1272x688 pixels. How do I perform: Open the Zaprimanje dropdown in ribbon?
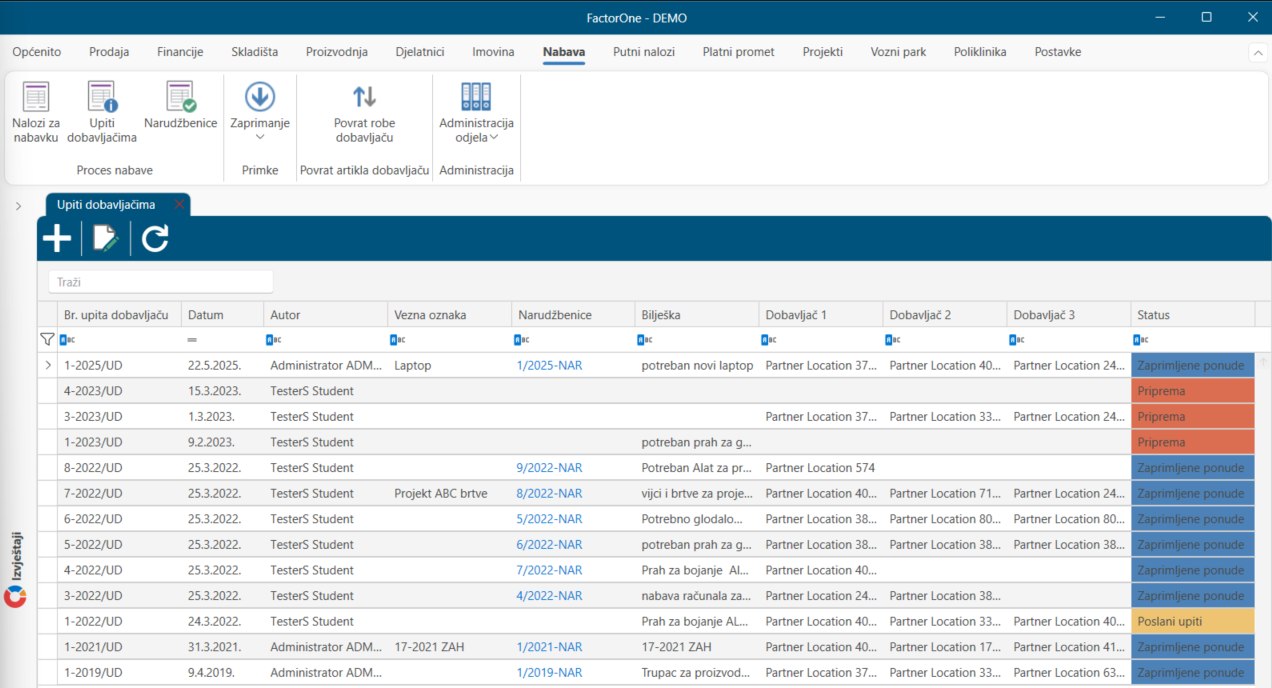point(260,112)
